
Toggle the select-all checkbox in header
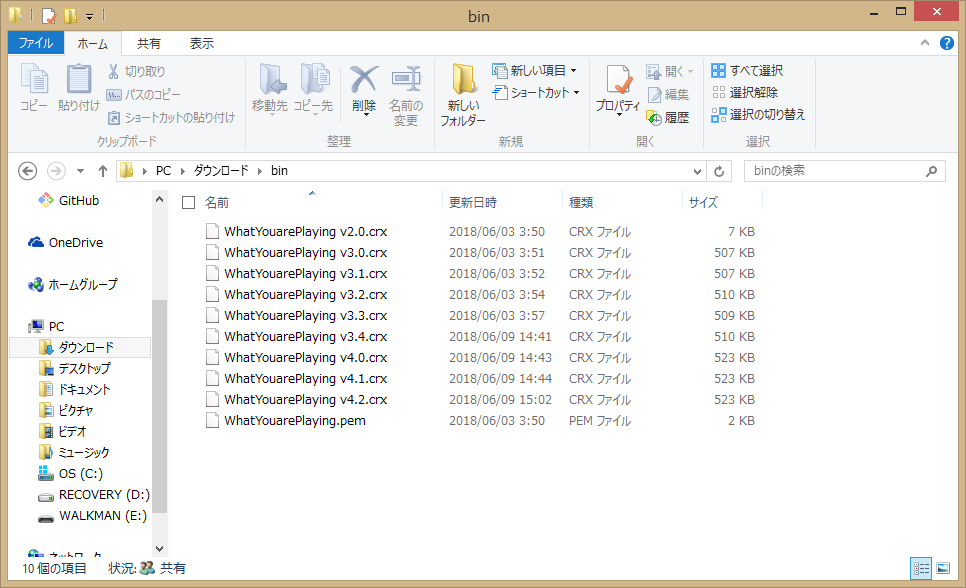click(188, 203)
